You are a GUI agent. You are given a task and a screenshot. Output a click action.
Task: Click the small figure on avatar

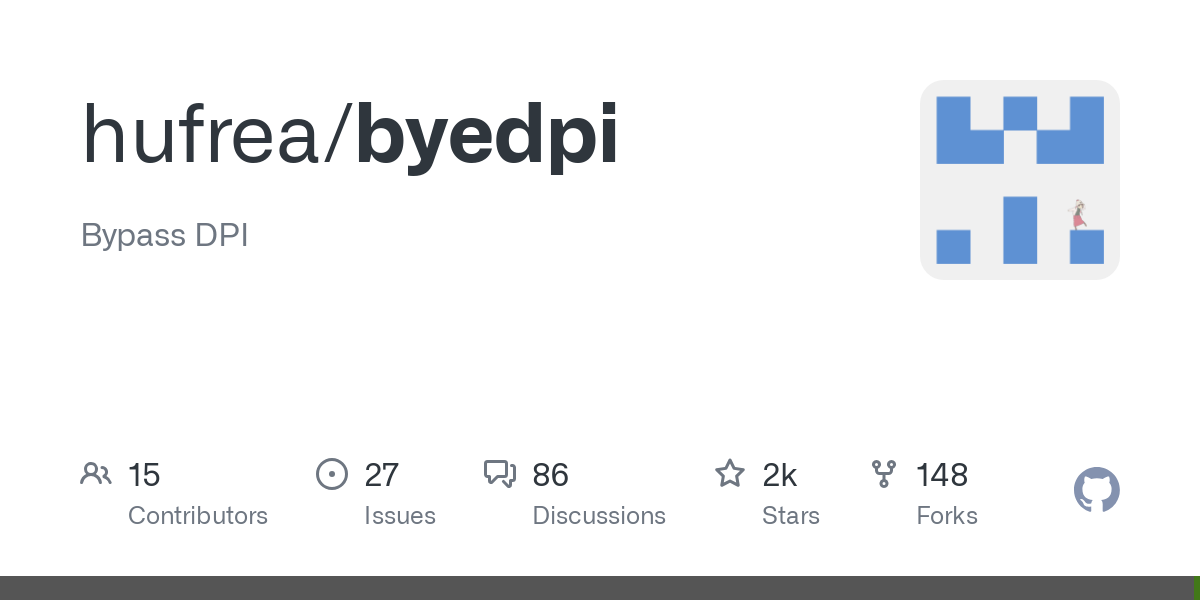[x=1079, y=214]
